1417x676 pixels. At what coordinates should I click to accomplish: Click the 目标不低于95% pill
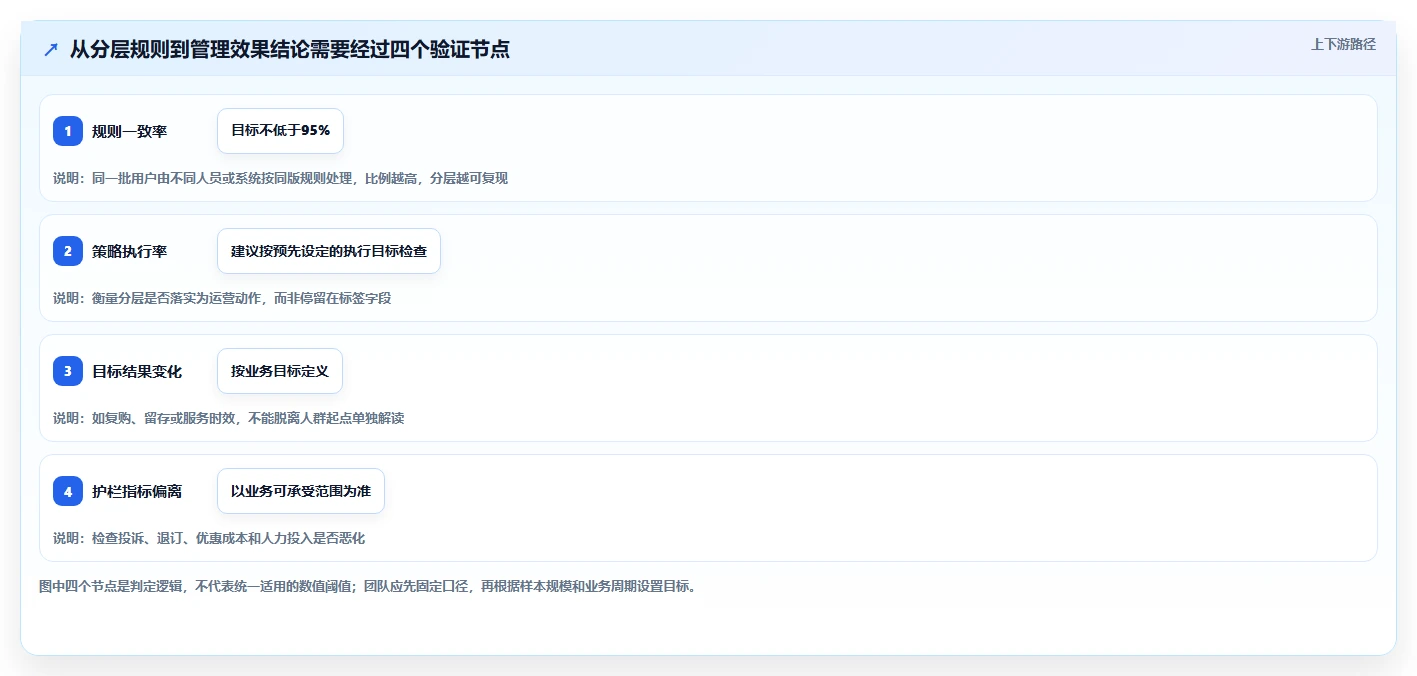280,131
